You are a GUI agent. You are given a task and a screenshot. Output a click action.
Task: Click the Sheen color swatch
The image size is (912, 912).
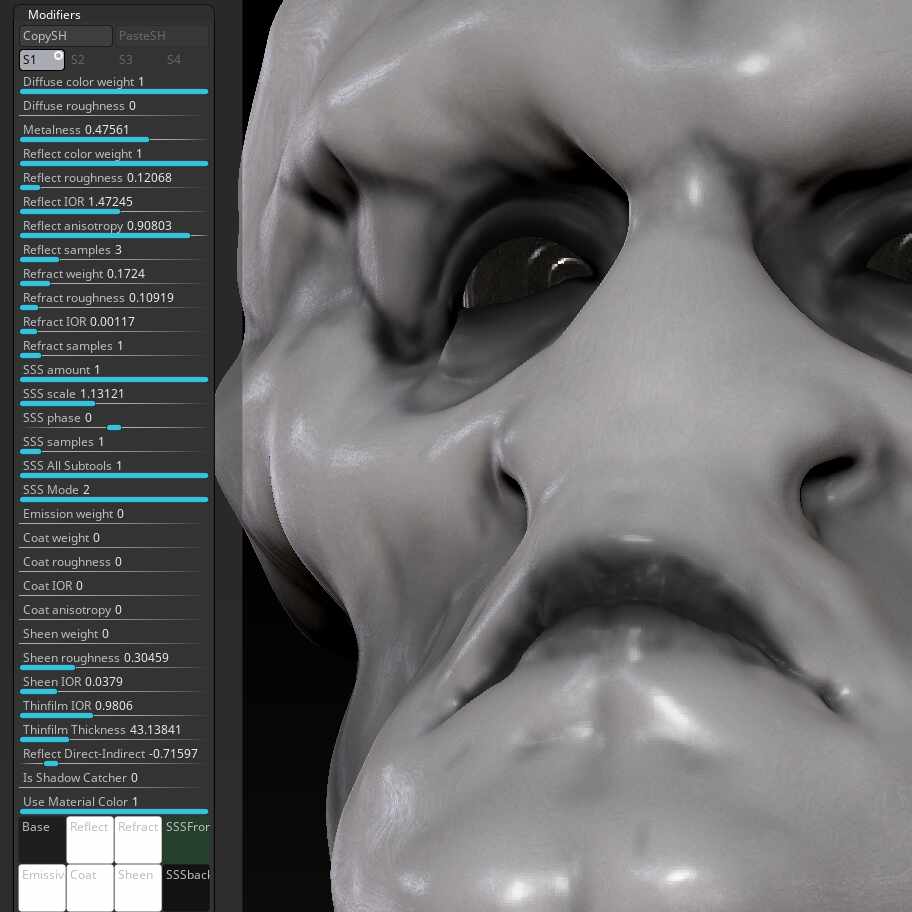point(138,887)
